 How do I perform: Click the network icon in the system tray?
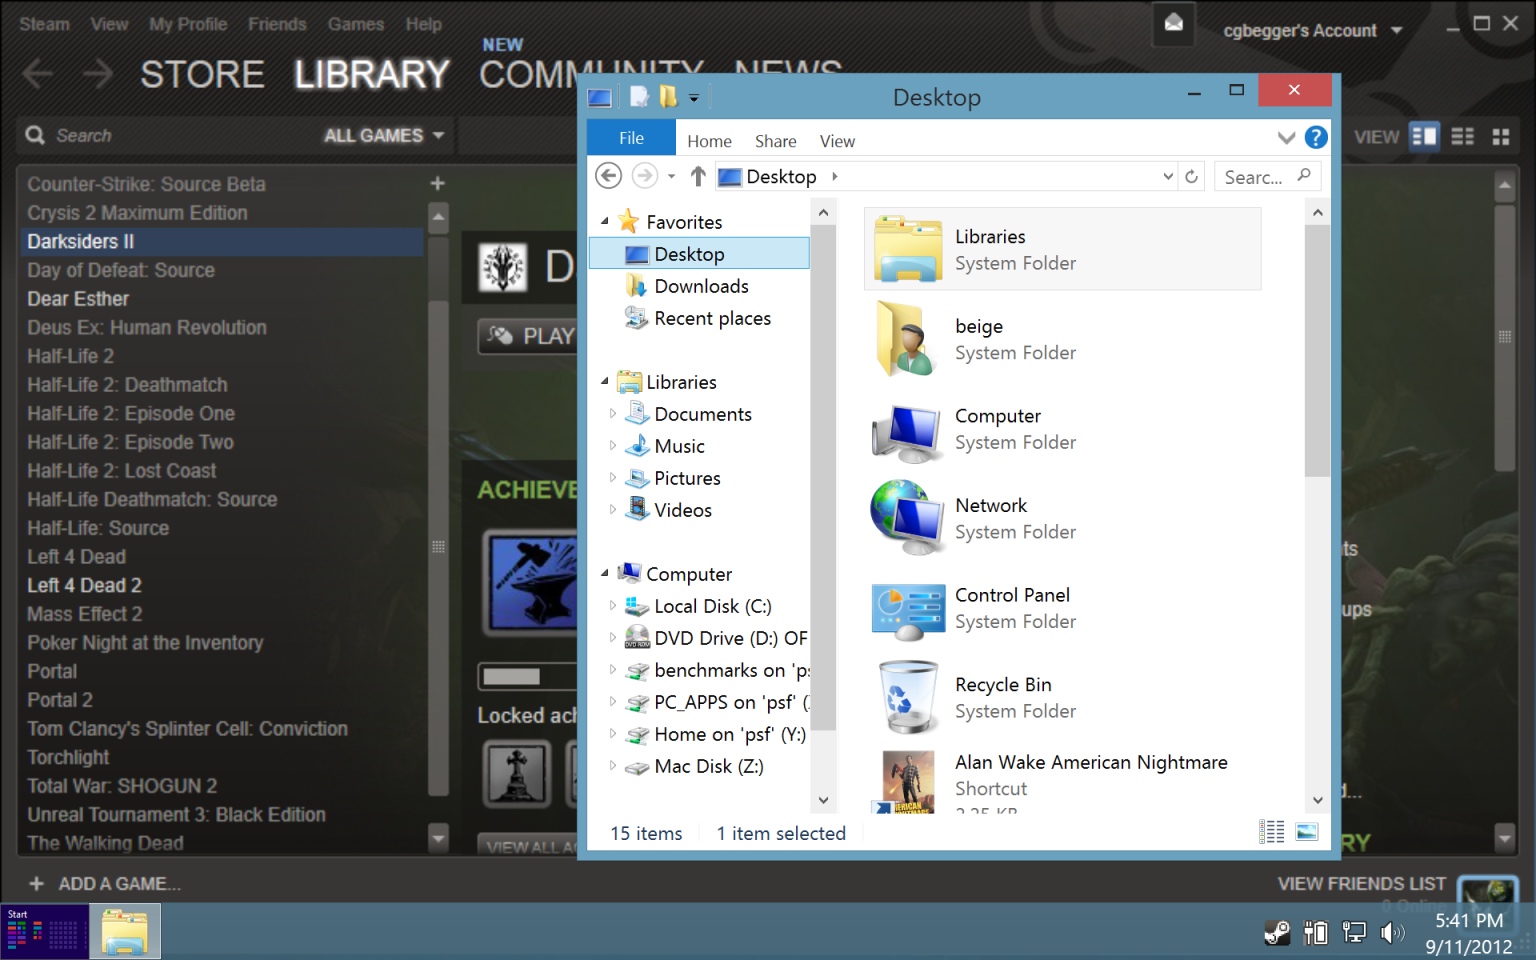[x=1354, y=932]
